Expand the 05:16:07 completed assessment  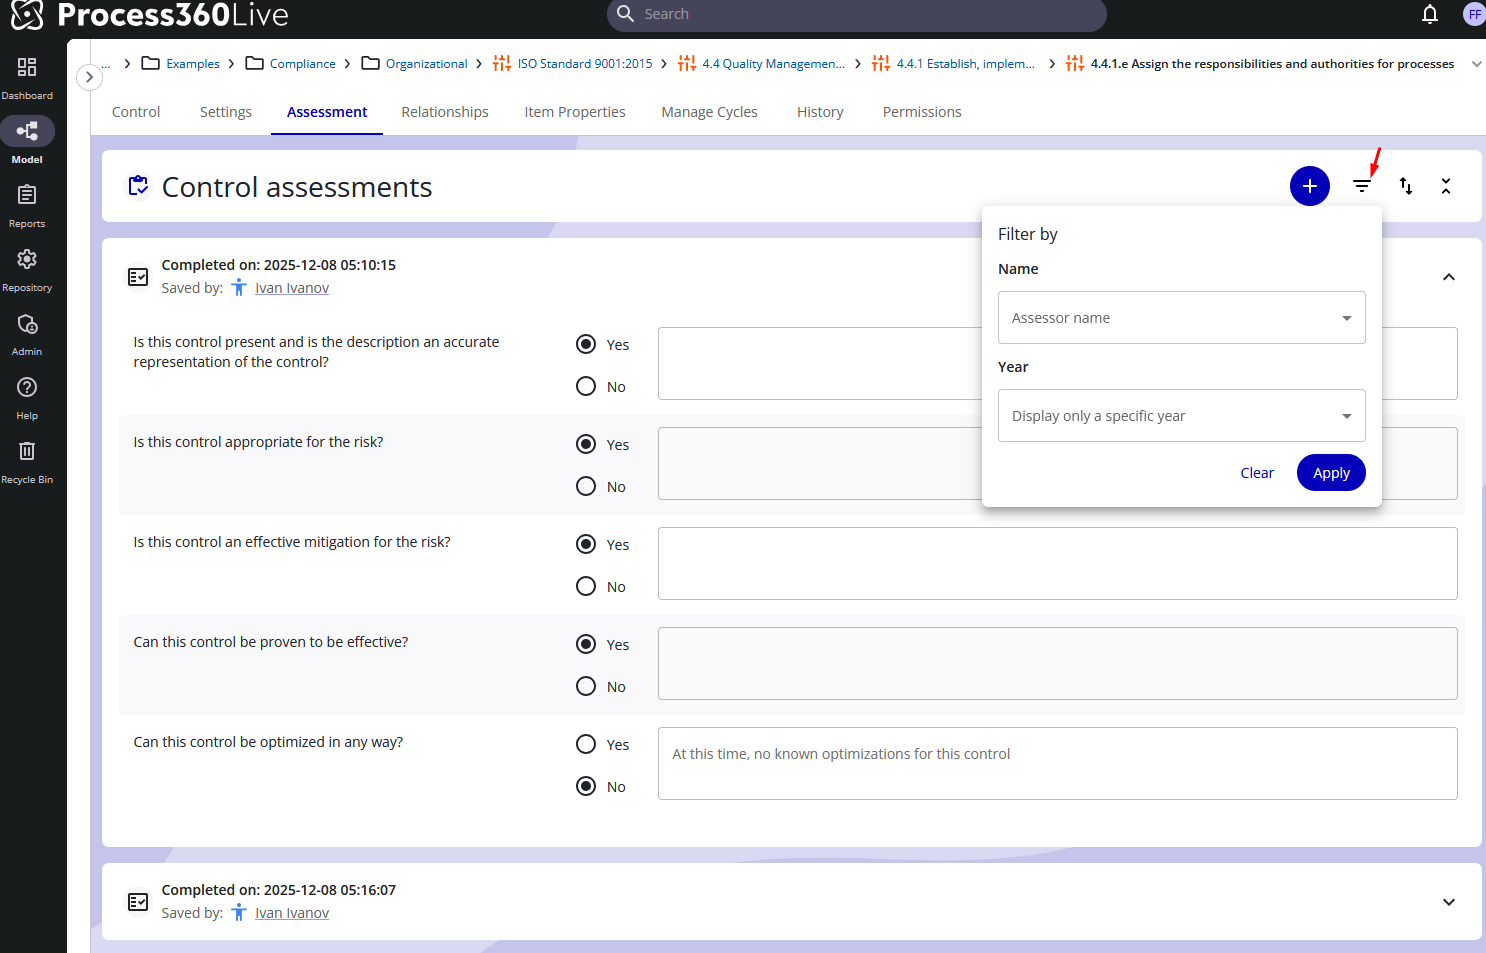(1448, 902)
